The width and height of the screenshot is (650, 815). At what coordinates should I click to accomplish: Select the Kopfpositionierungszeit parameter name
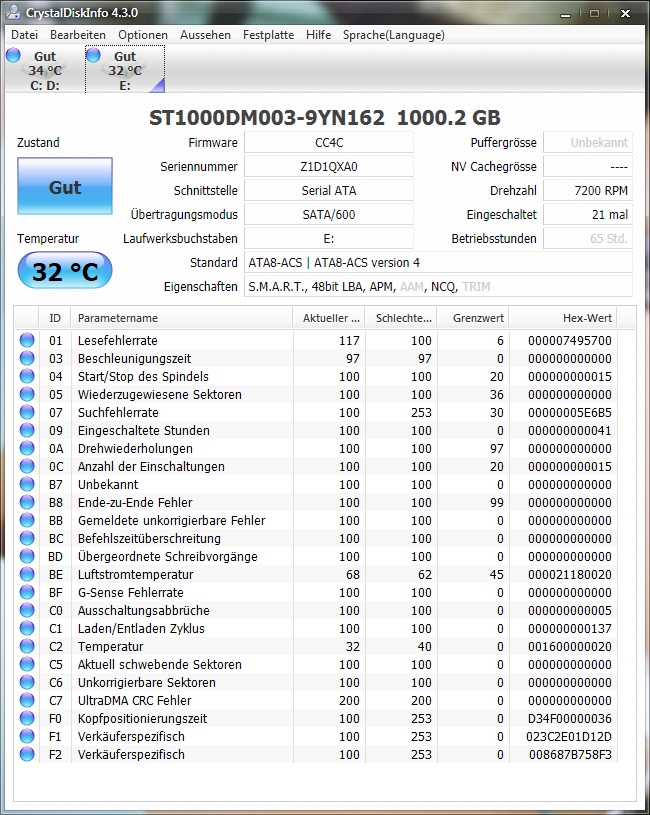click(x=142, y=718)
